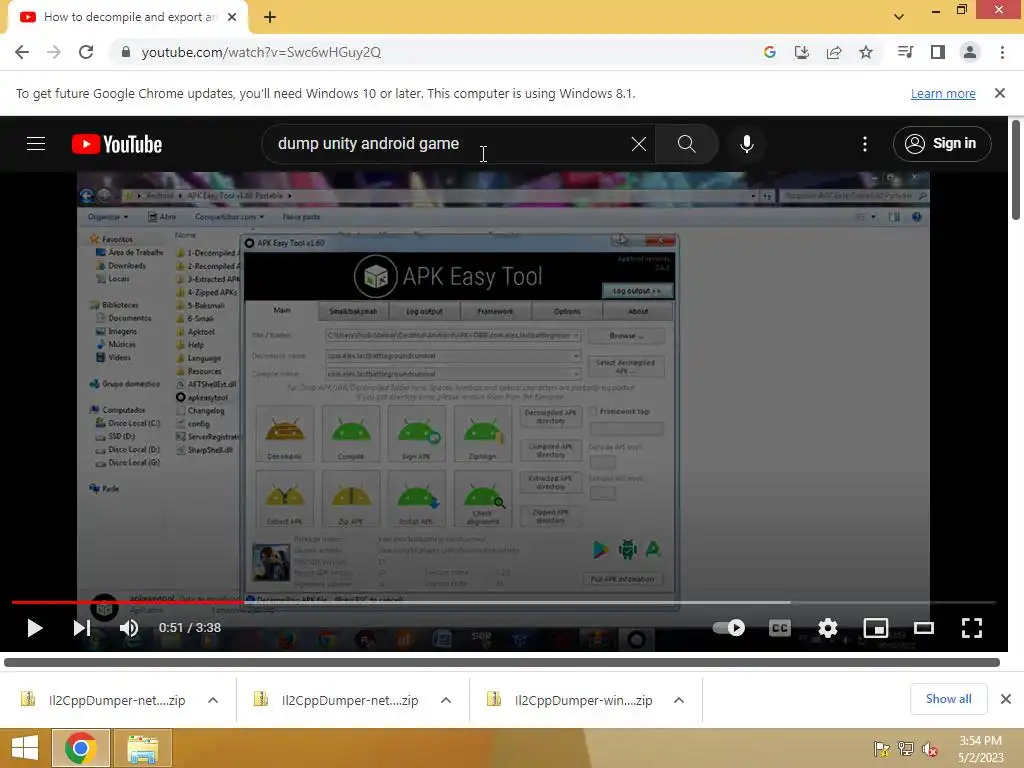Expand options for Il2CppDumper-win zip
This screenshot has height=768, width=1024.
pyautogui.click(x=679, y=700)
